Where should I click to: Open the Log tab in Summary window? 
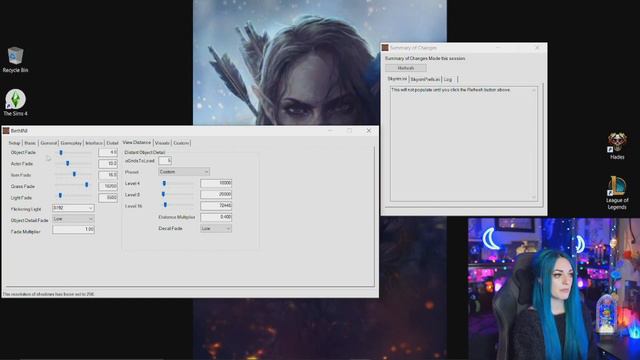[x=448, y=79]
